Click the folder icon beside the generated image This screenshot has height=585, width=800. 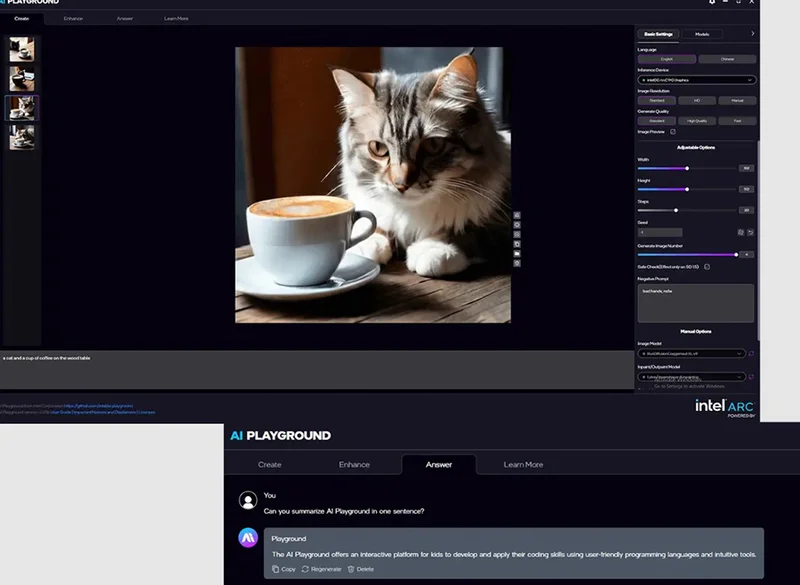(x=517, y=254)
